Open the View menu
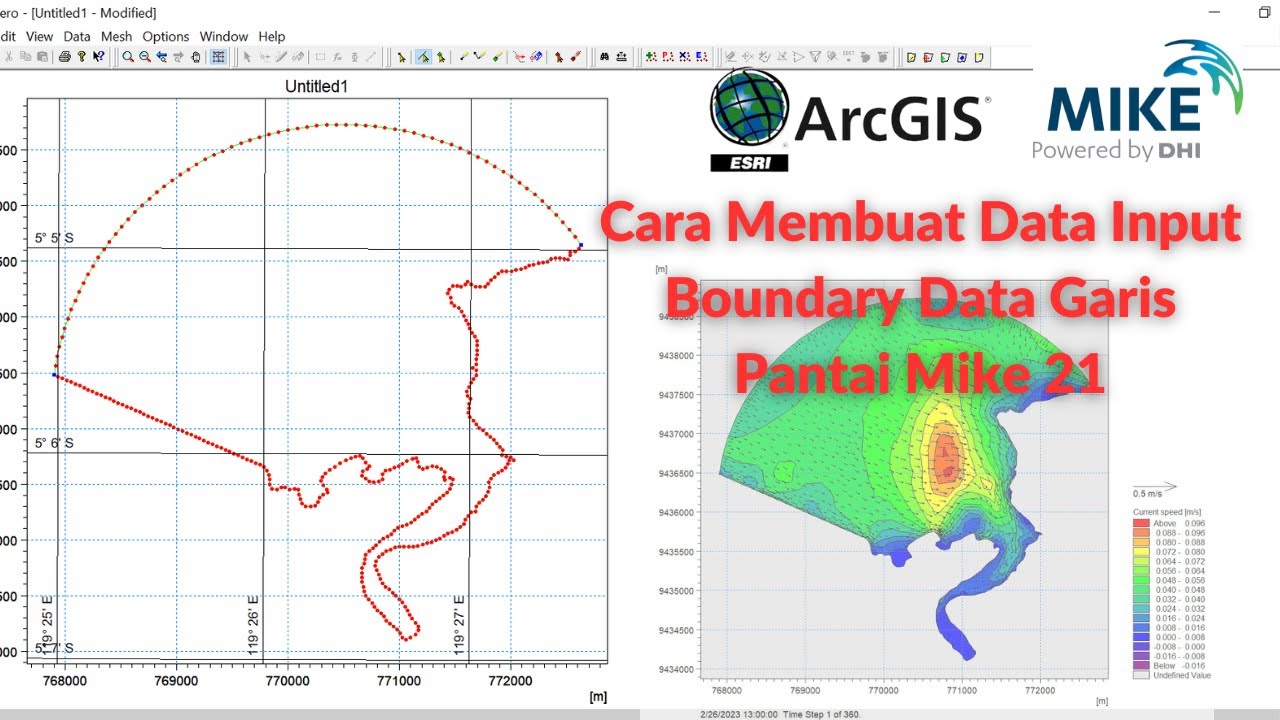This screenshot has height=720, width=1280. (39, 36)
